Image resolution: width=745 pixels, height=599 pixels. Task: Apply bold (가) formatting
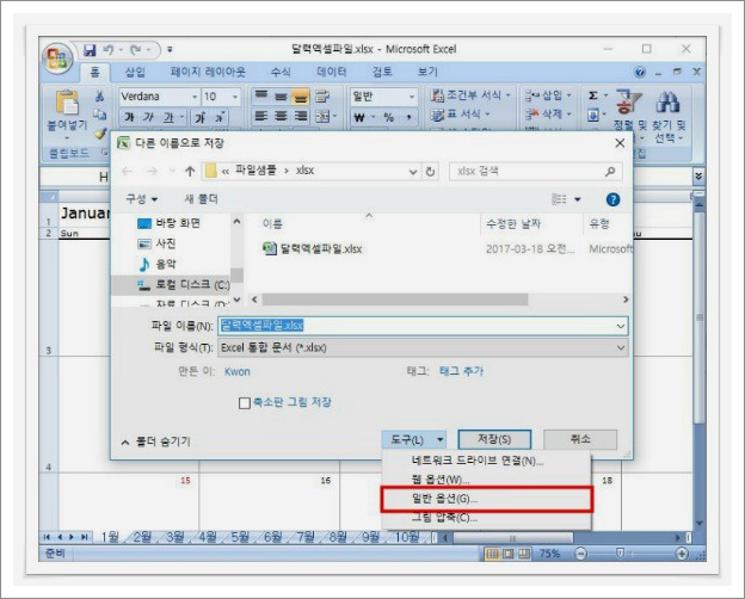[129, 117]
